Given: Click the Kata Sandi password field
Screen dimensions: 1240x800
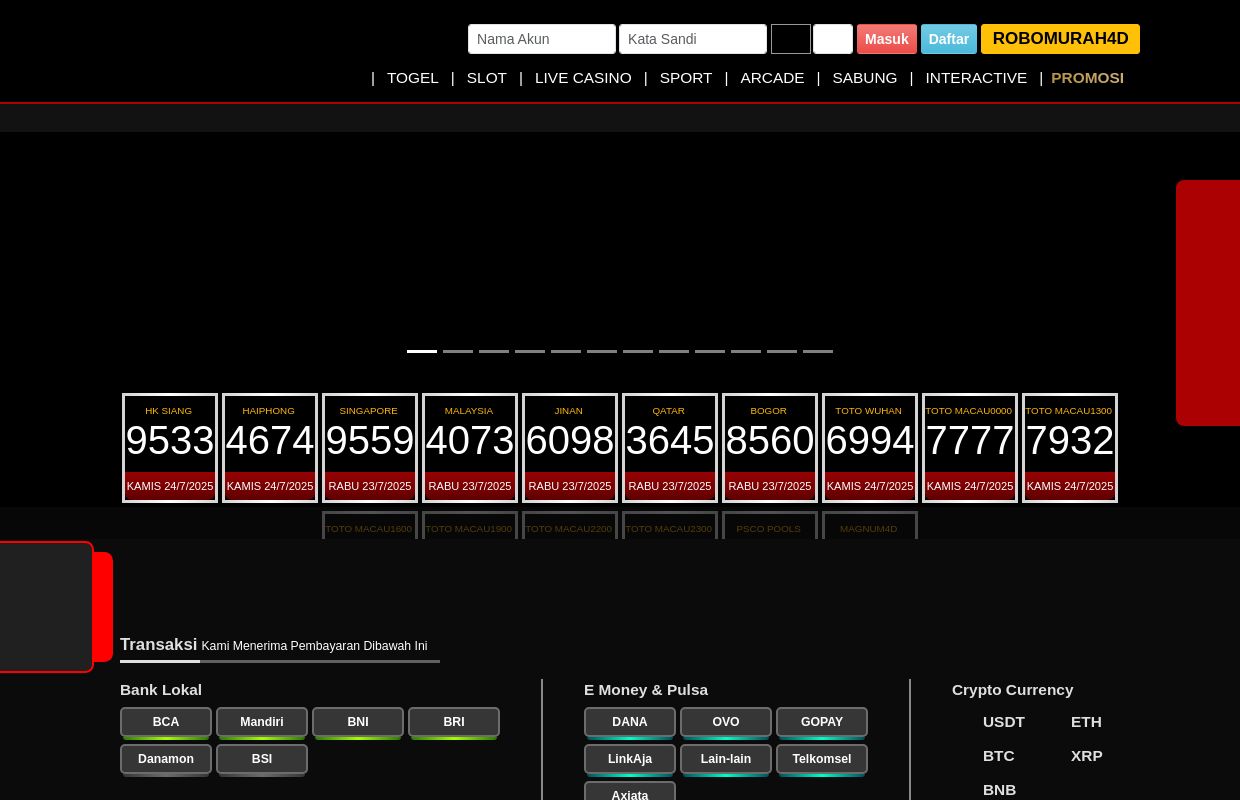Looking at the screenshot, I should (x=693, y=39).
